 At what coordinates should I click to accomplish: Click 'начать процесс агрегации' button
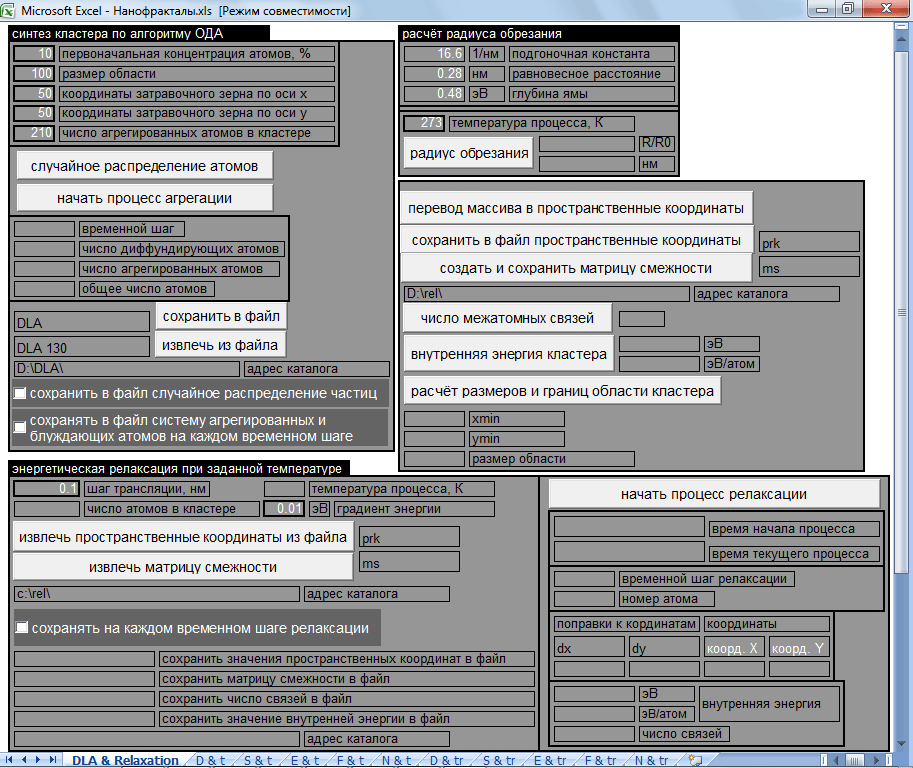pyautogui.click(x=144, y=198)
